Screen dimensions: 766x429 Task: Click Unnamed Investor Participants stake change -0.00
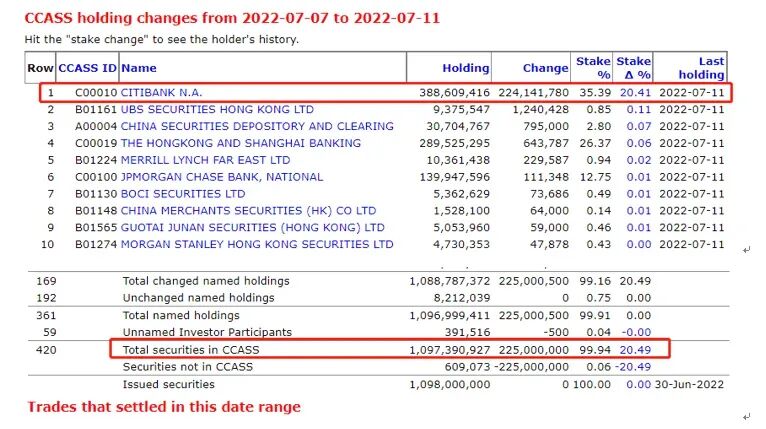(x=636, y=332)
